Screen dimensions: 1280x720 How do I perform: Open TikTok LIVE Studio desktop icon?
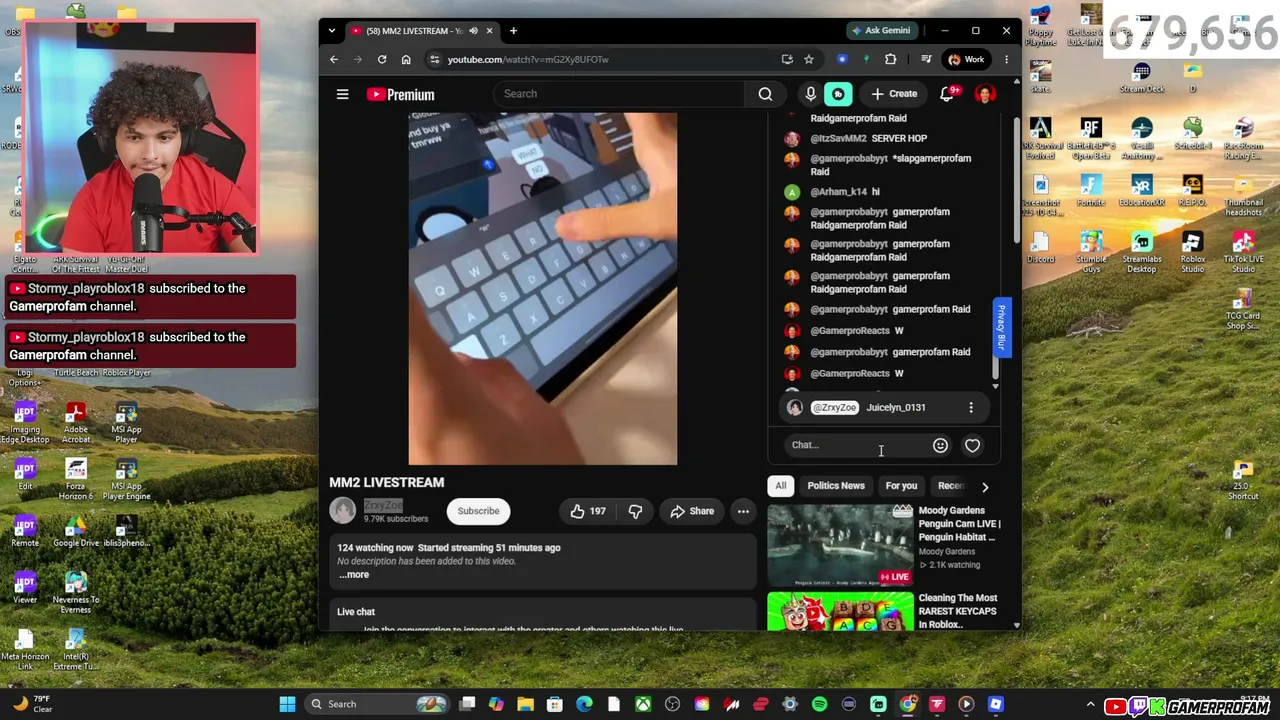(x=1243, y=249)
